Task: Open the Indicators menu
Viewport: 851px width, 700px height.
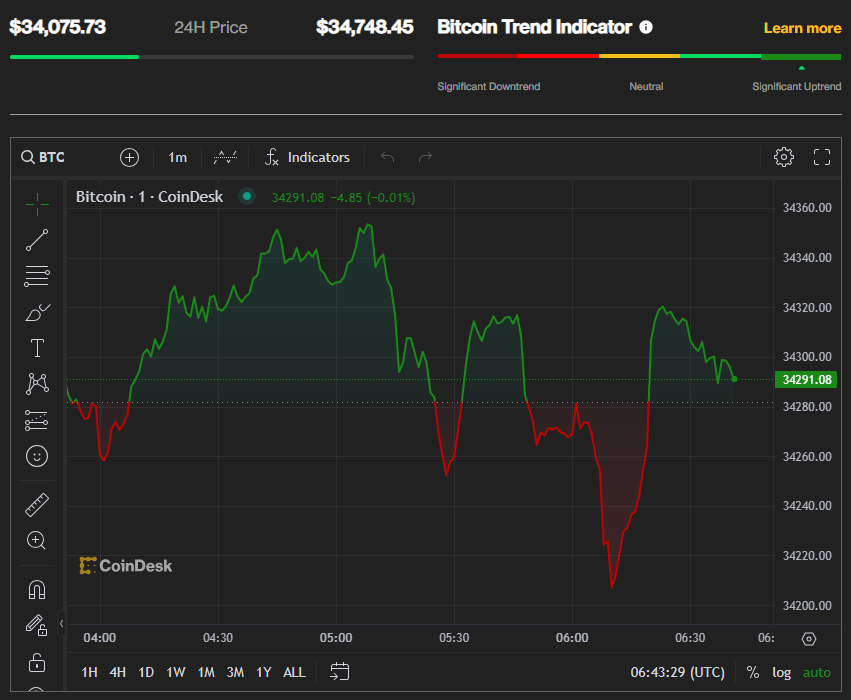Action: [x=307, y=157]
